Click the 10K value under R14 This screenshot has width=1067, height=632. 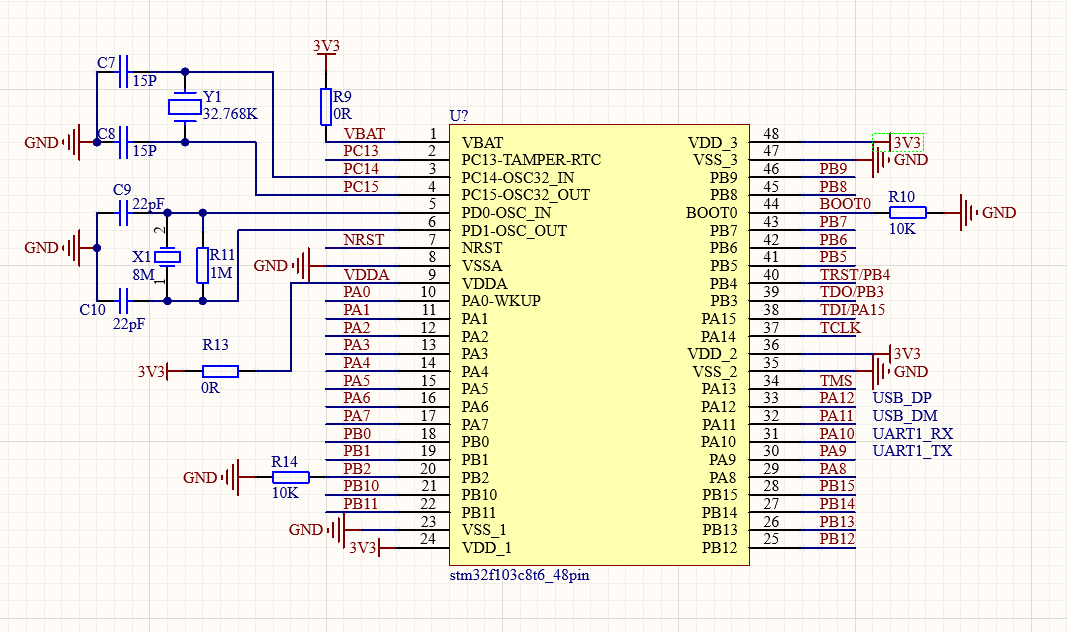(x=285, y=493)
